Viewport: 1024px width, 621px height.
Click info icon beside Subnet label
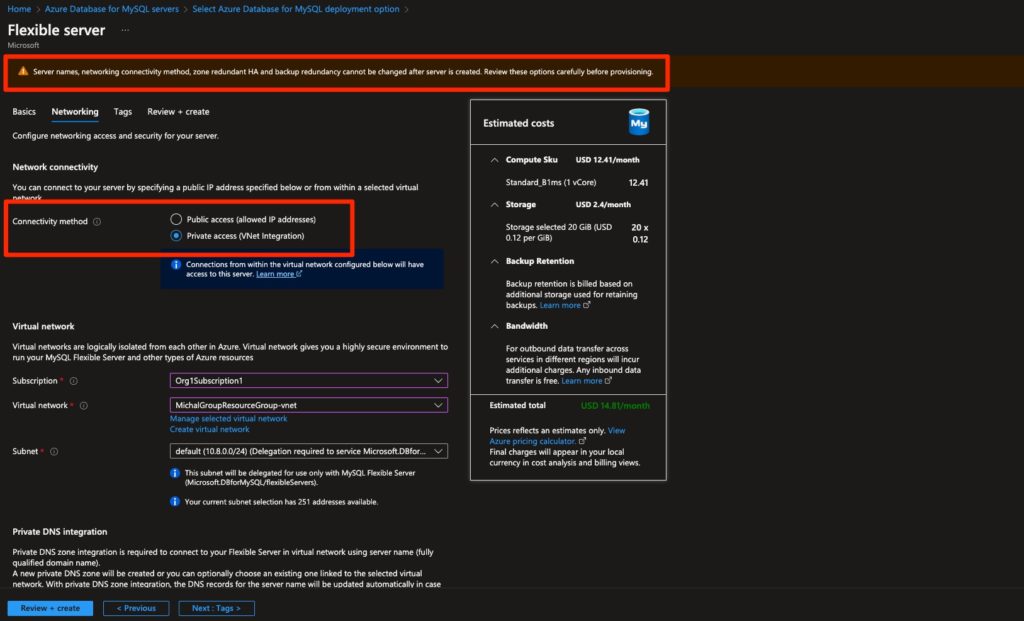(54, 451)
